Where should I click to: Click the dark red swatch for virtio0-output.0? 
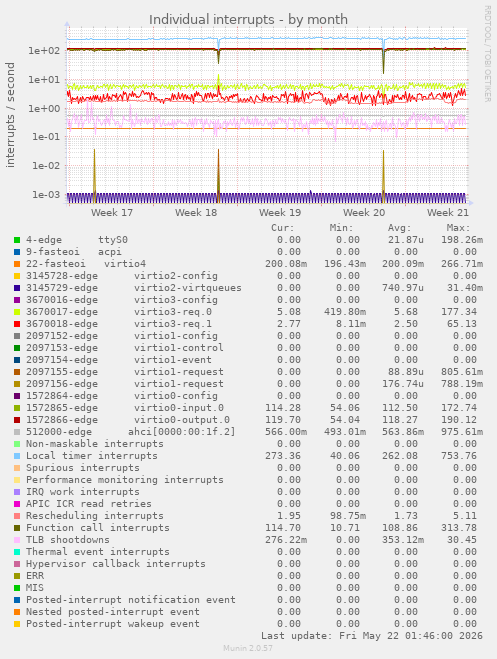coord(17,420)
